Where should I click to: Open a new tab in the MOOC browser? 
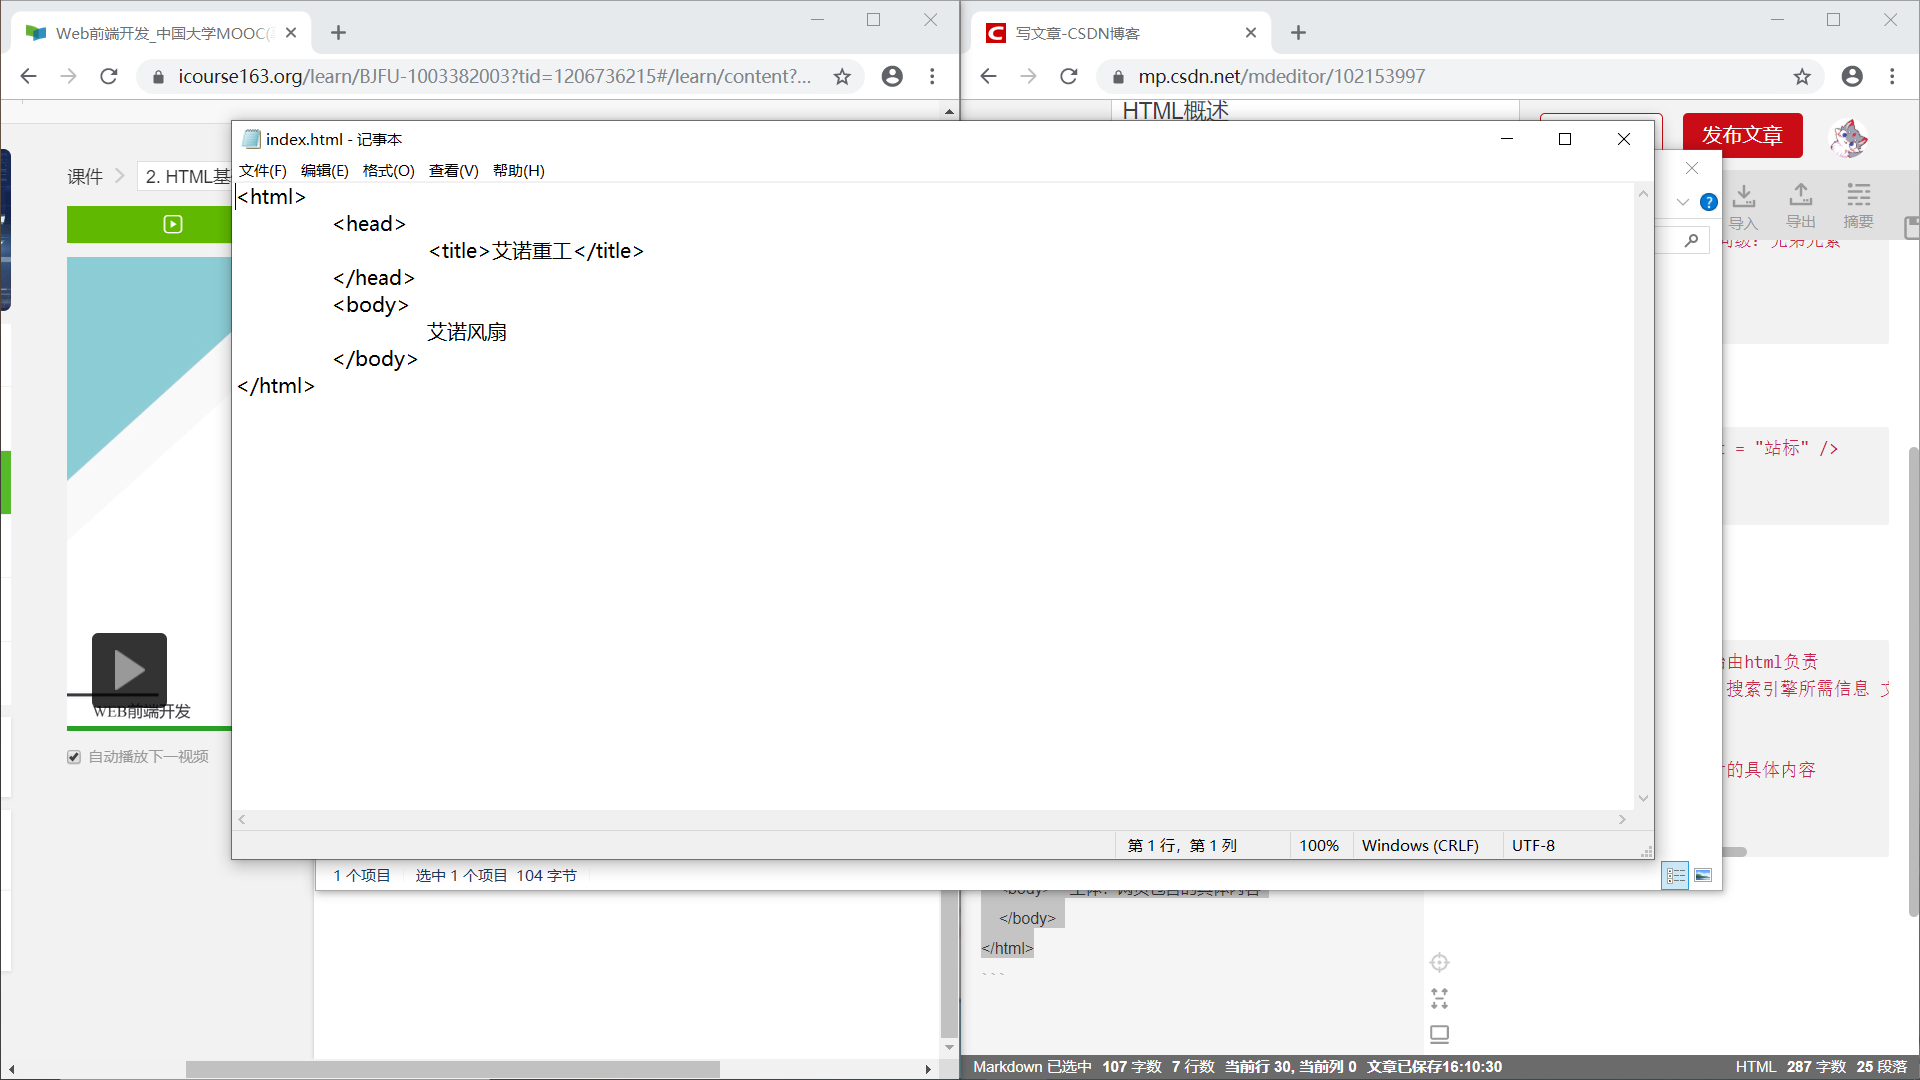coord(338,33)
